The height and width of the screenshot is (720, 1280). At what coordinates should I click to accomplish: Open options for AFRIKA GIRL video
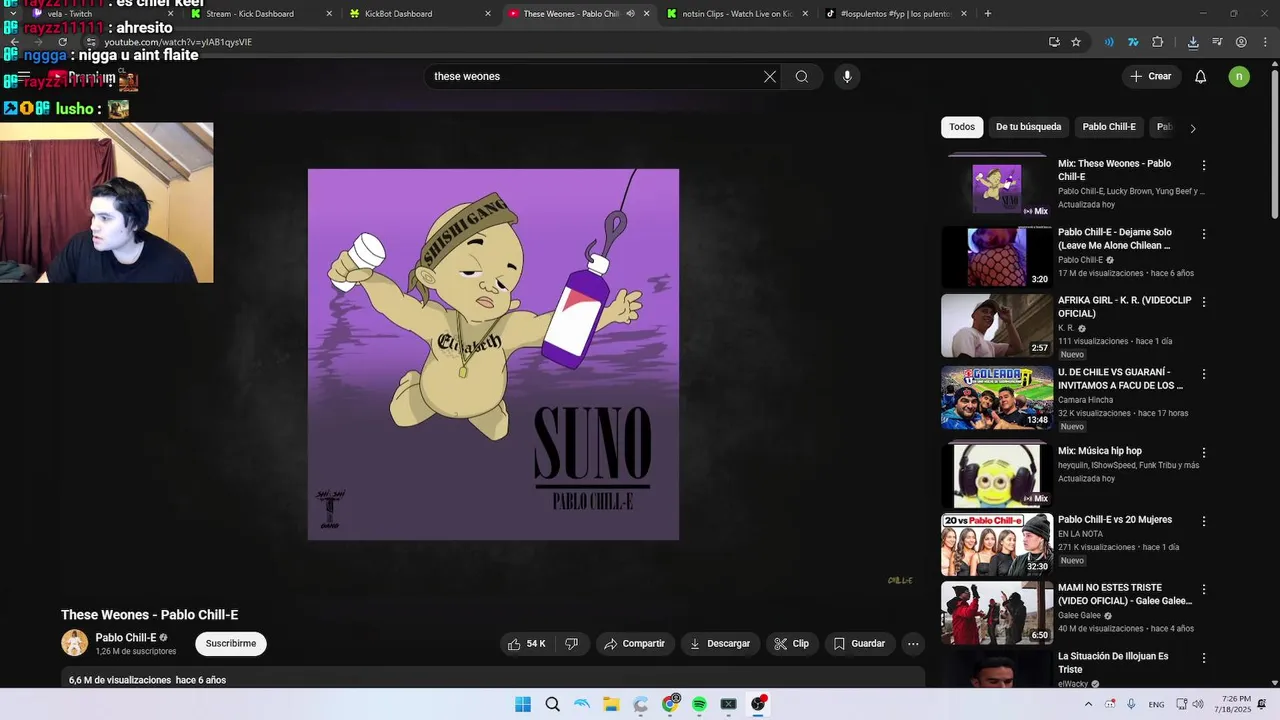(1204, 302)
